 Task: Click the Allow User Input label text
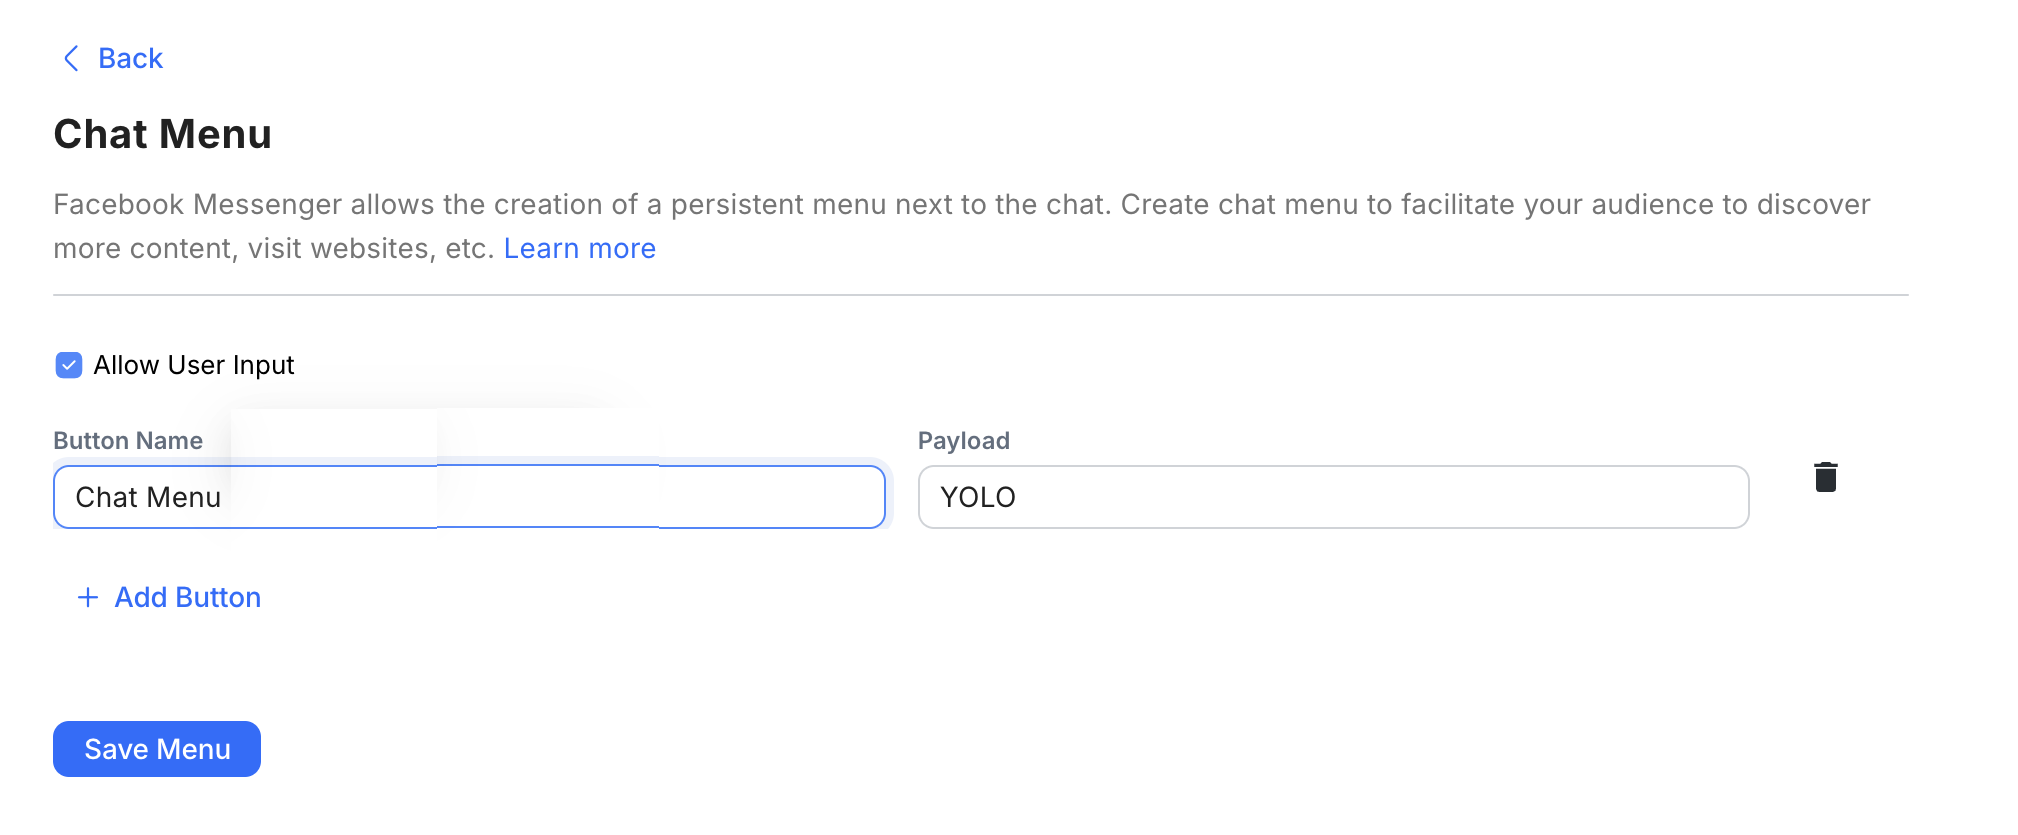click(x=194, y=365)
